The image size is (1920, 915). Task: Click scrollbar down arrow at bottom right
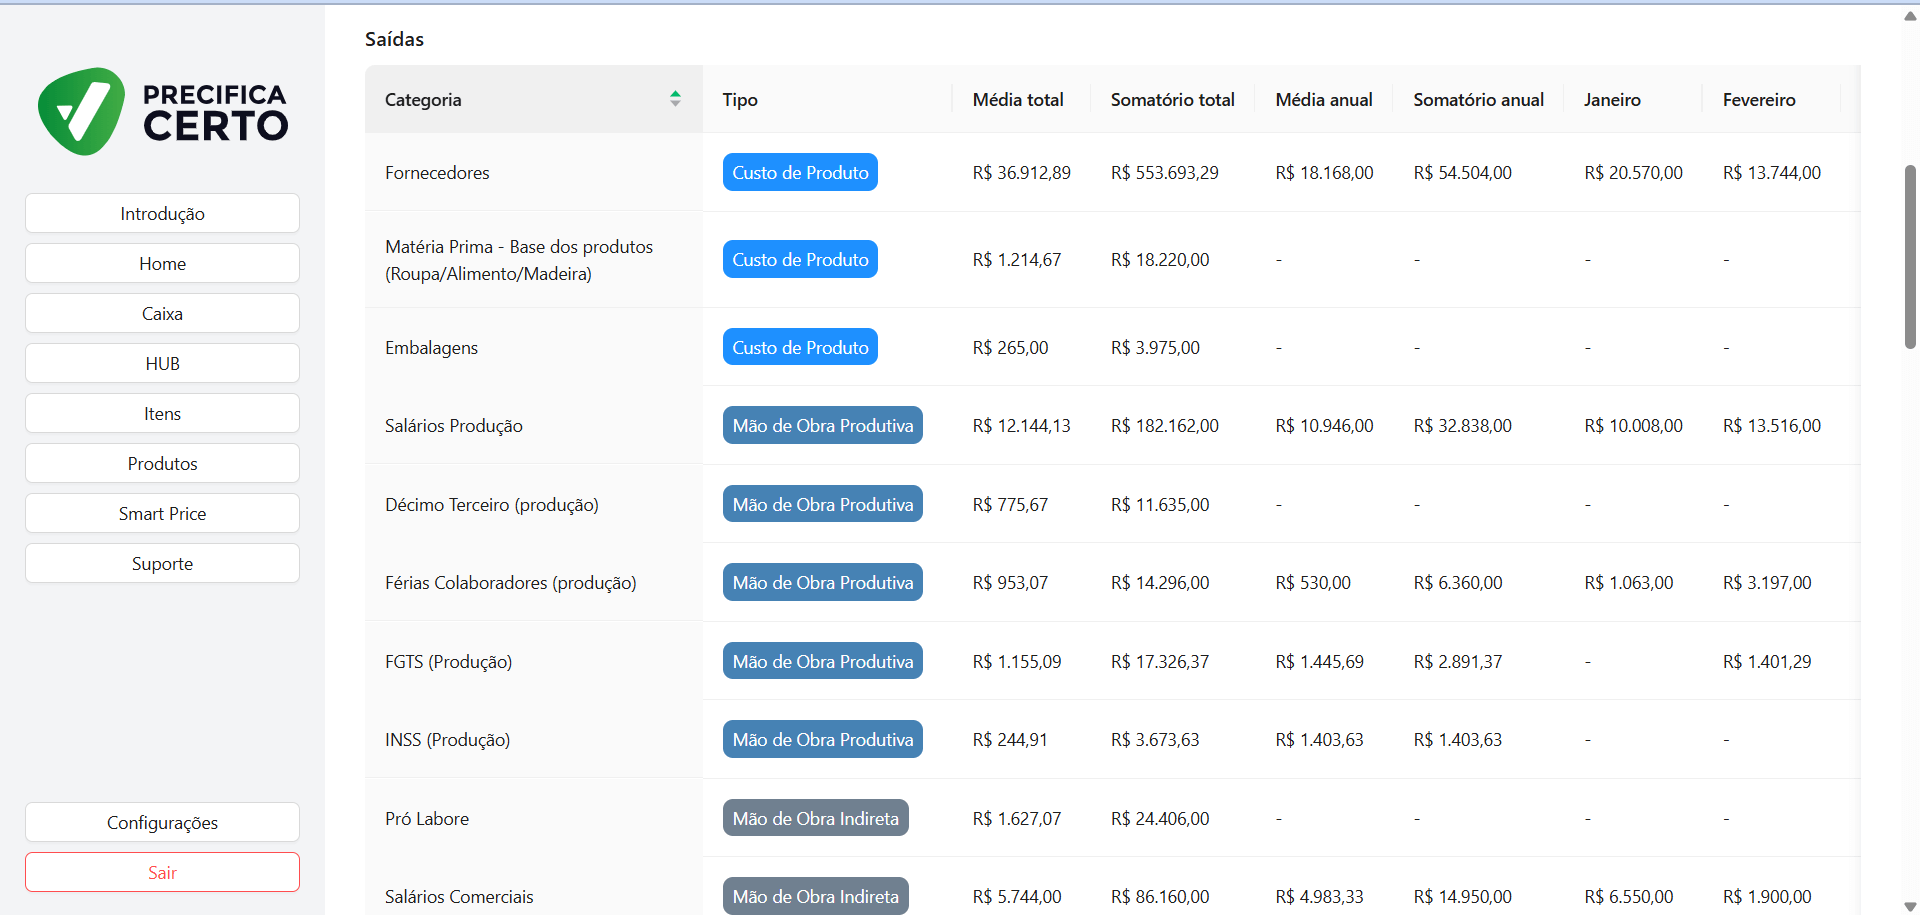pos(1910,906)
